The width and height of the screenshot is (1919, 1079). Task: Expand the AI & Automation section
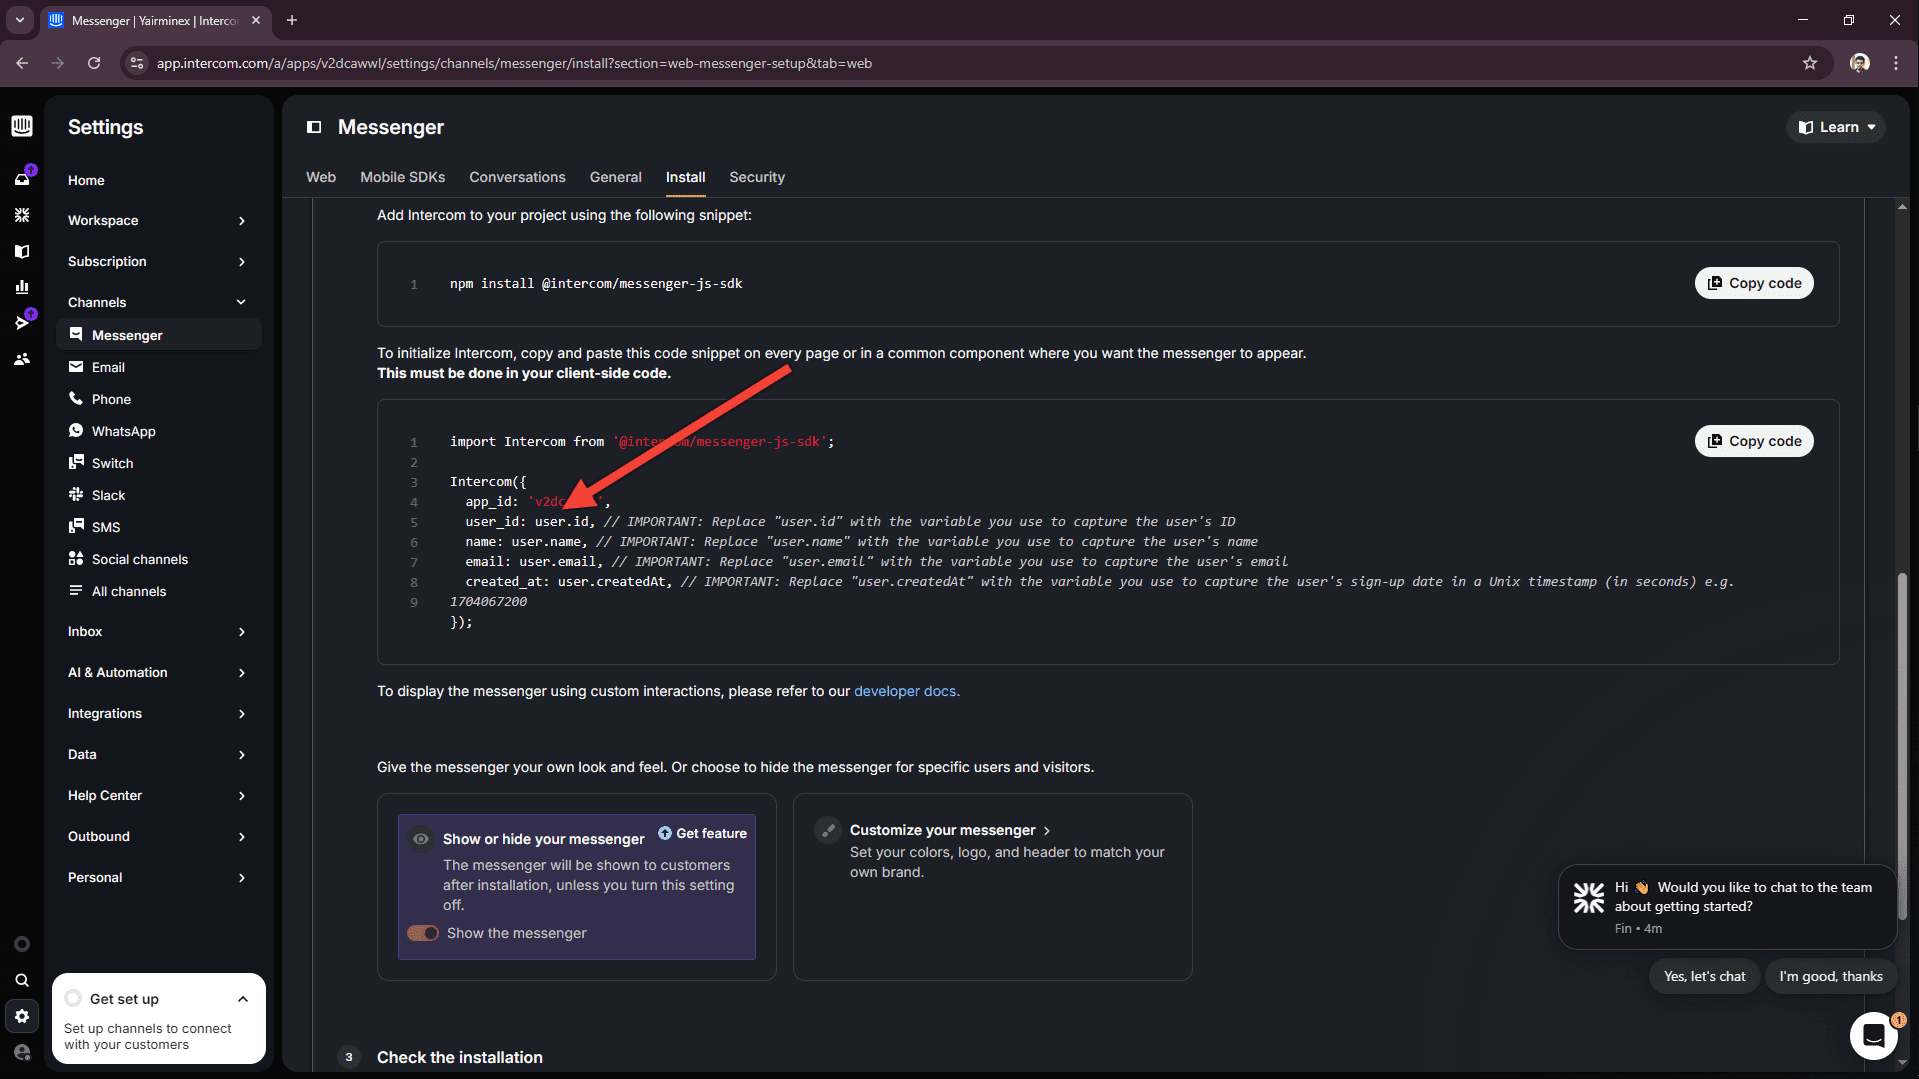[x=158, y=672]
